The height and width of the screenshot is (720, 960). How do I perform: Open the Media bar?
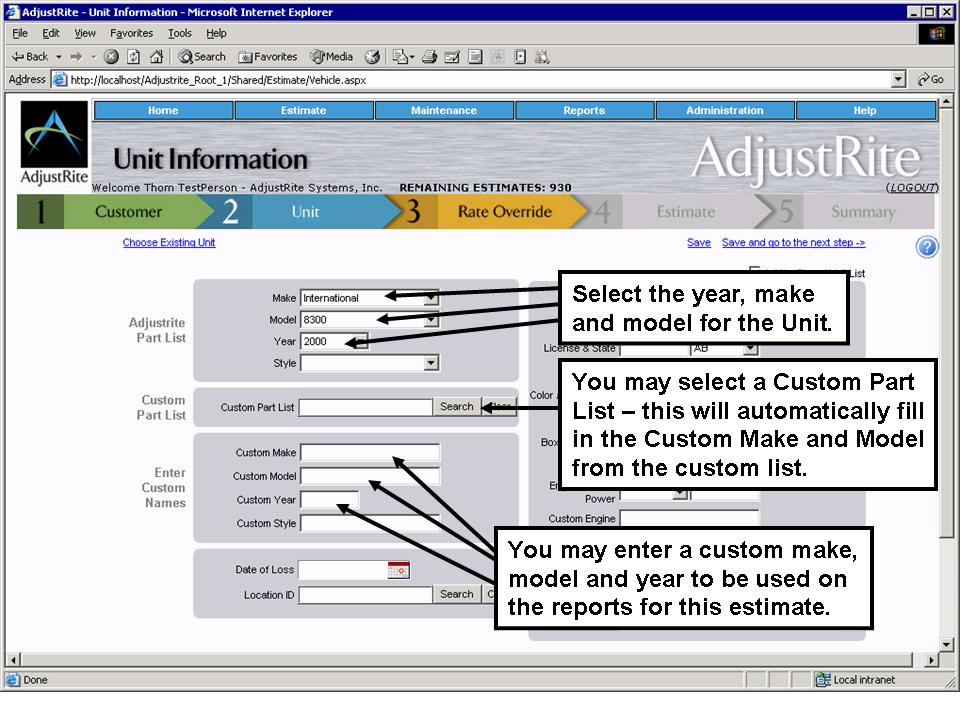[x=332, y=57]
